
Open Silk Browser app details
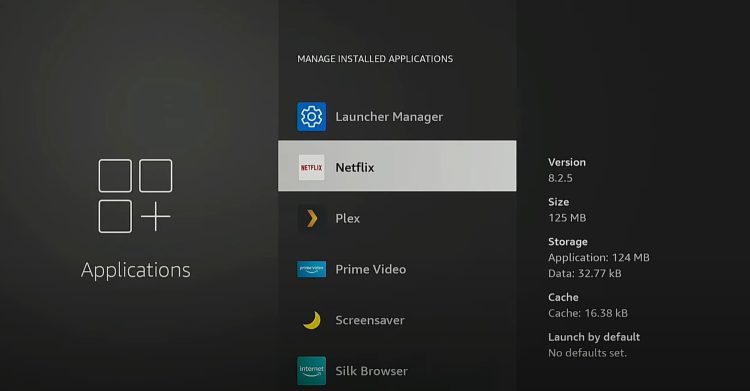click(x=397, y=371)
